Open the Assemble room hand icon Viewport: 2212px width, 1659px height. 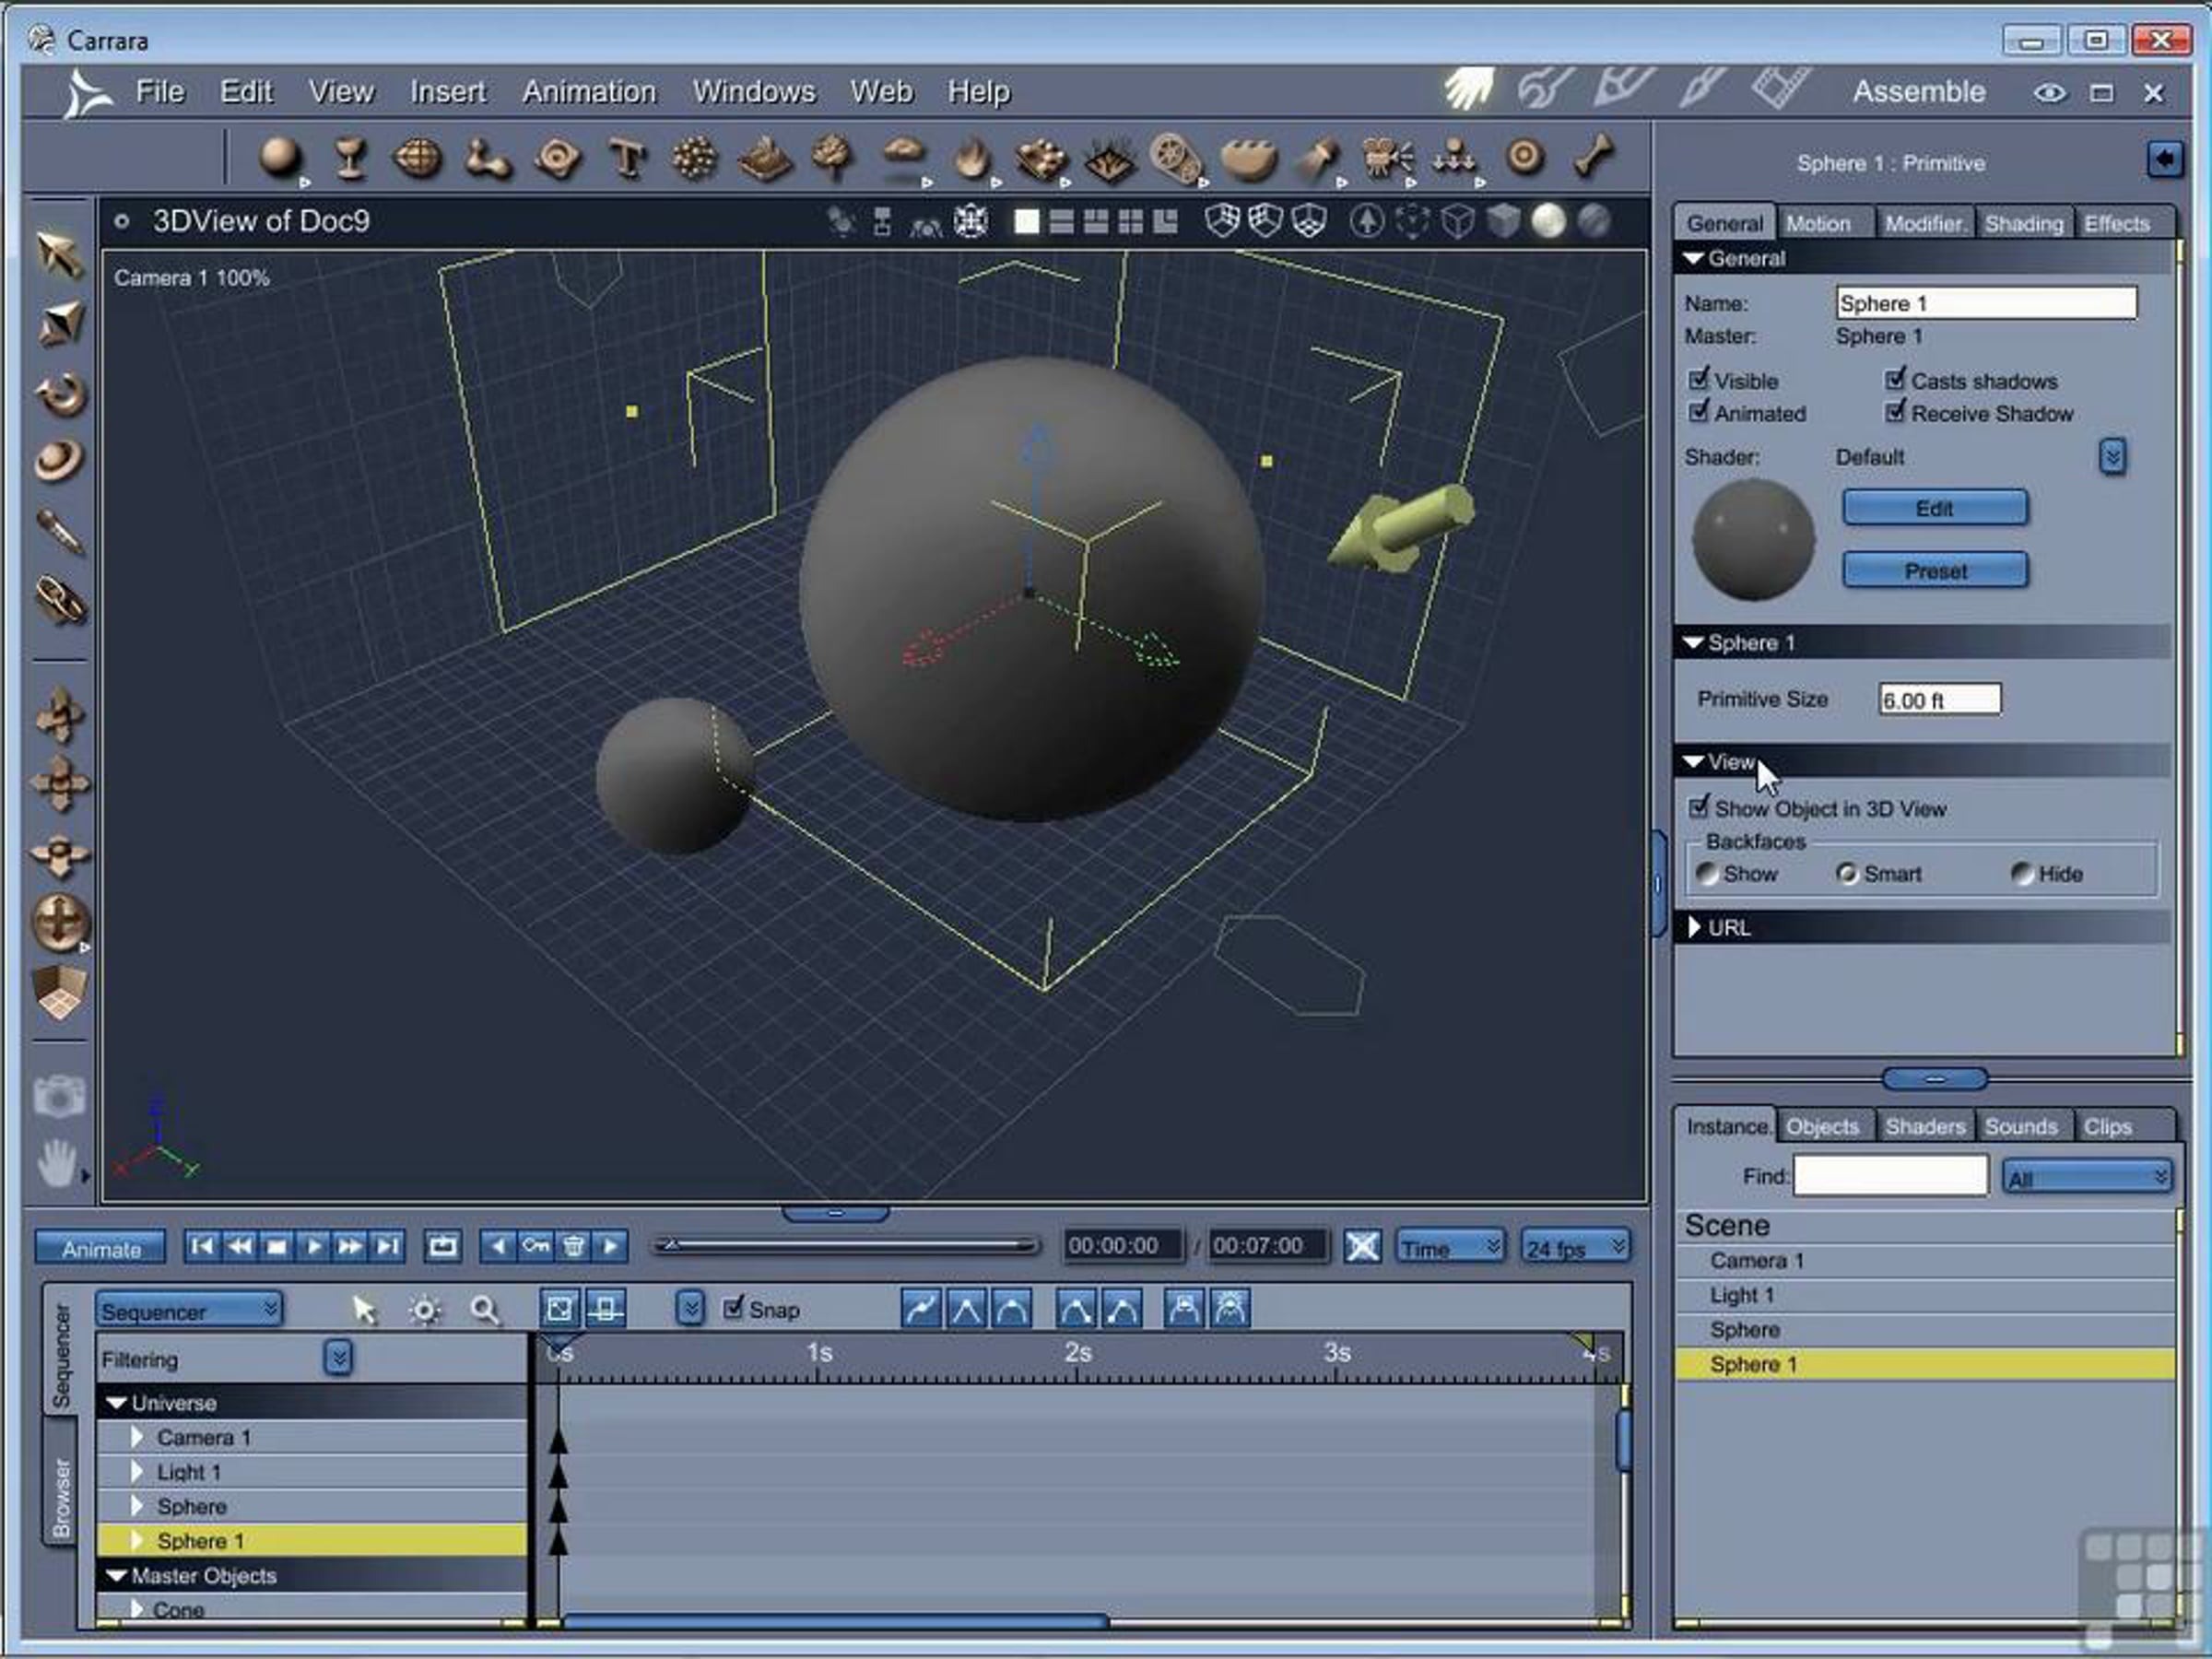pos(1469,90)
